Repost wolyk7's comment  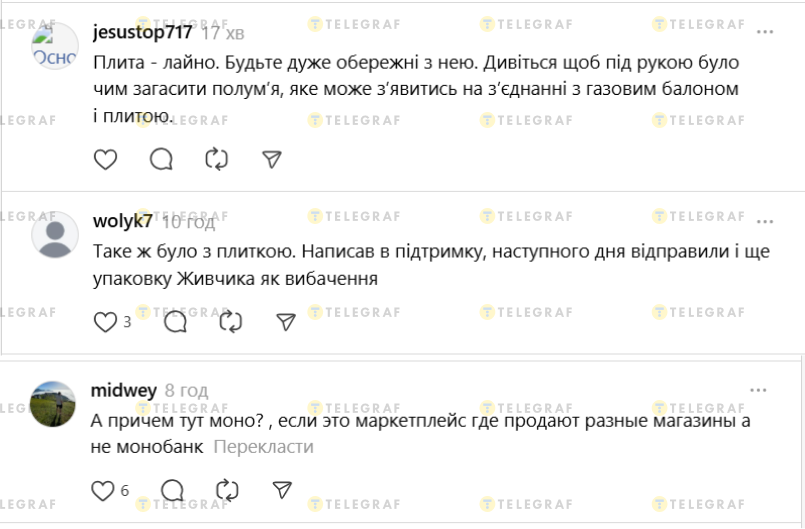[230, 321]
